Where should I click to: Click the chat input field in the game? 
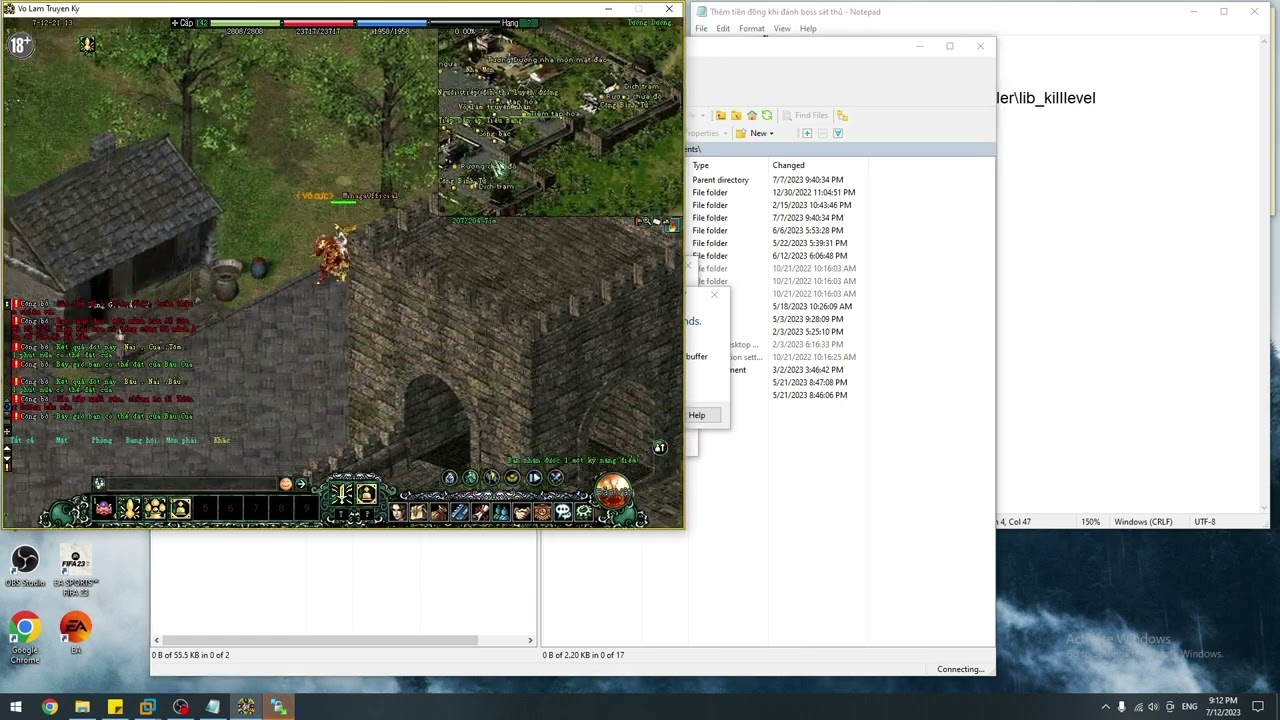pos(190,484)
